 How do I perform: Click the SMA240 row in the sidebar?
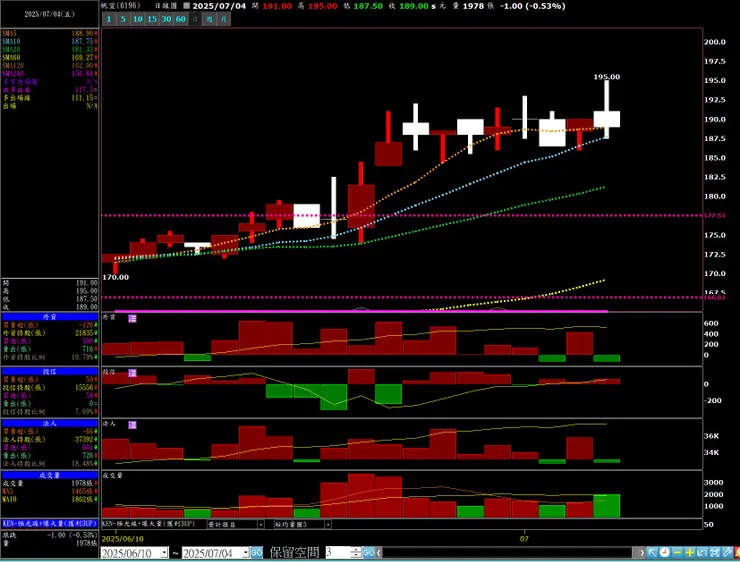50,74
